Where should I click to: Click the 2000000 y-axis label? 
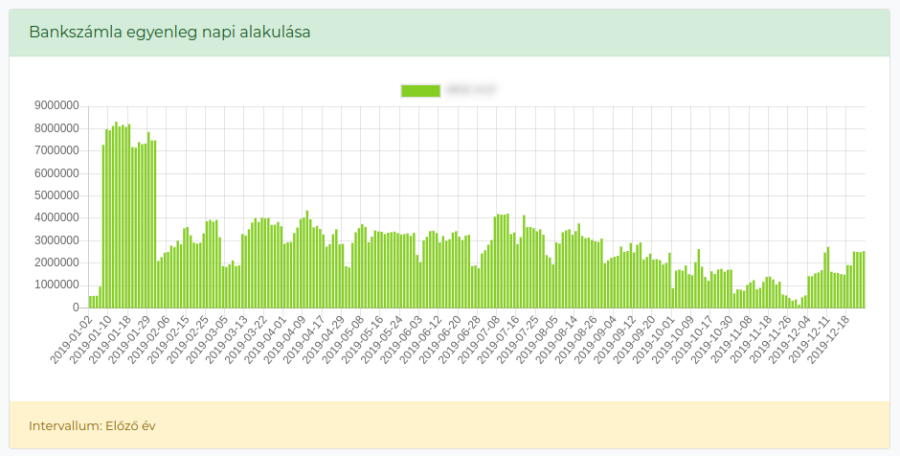(56, 263)
